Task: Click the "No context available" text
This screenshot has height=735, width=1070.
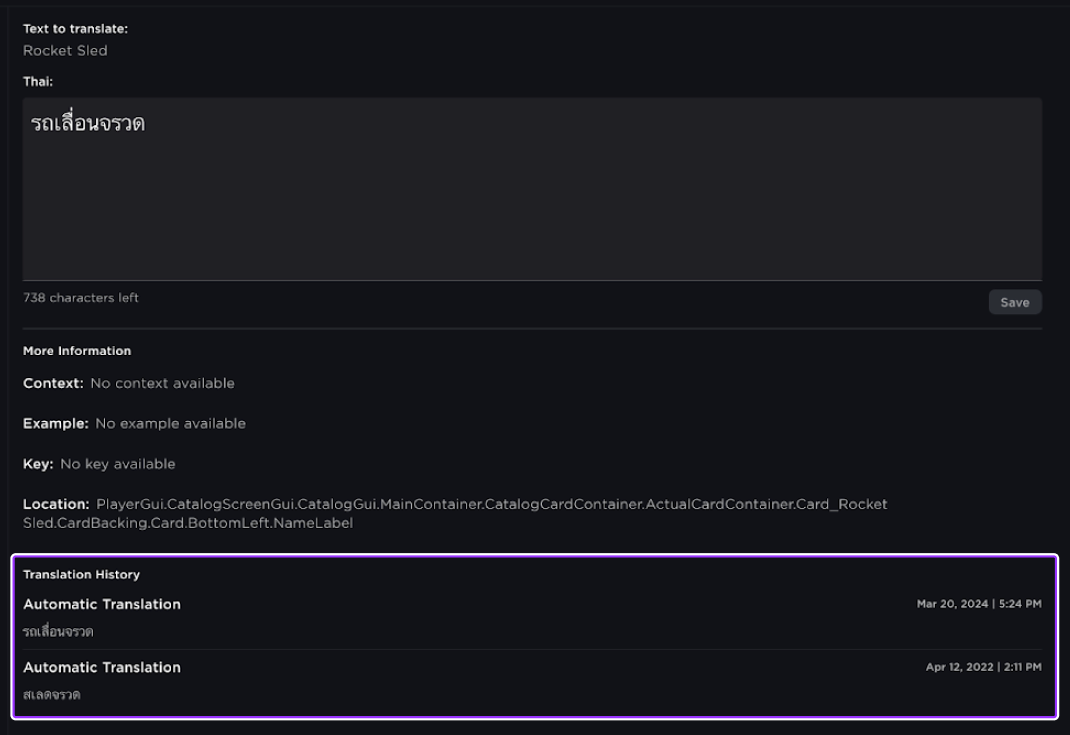Action: click(162, 383)
